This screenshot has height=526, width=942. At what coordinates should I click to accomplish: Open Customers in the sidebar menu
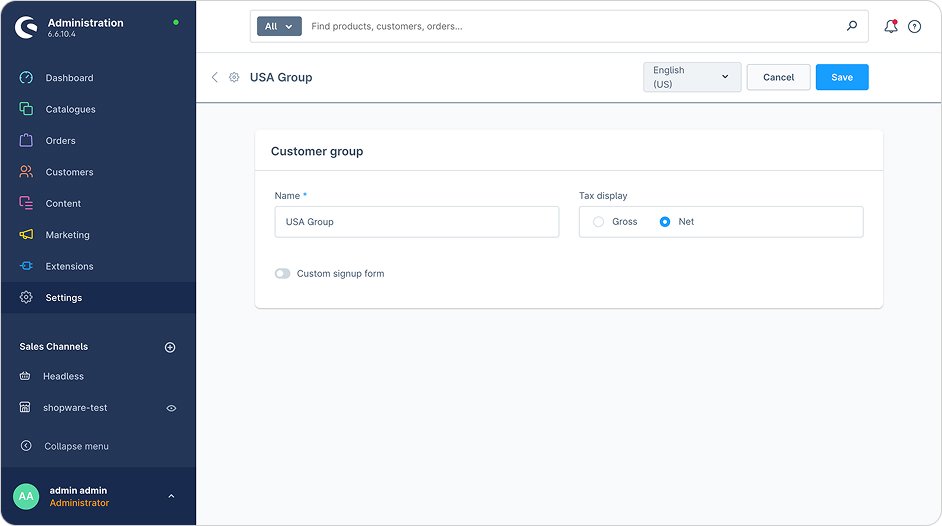tap(69, 172)
